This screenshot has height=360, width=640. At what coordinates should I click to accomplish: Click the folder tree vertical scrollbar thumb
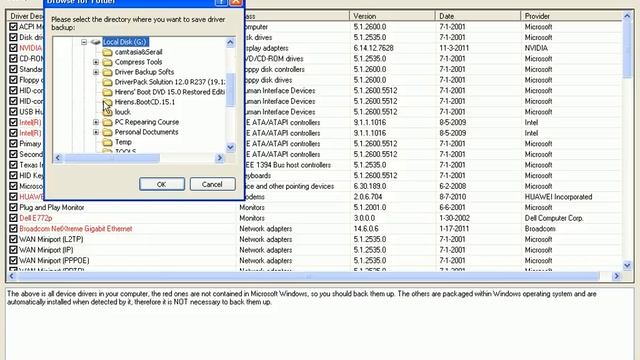point(230,89)
